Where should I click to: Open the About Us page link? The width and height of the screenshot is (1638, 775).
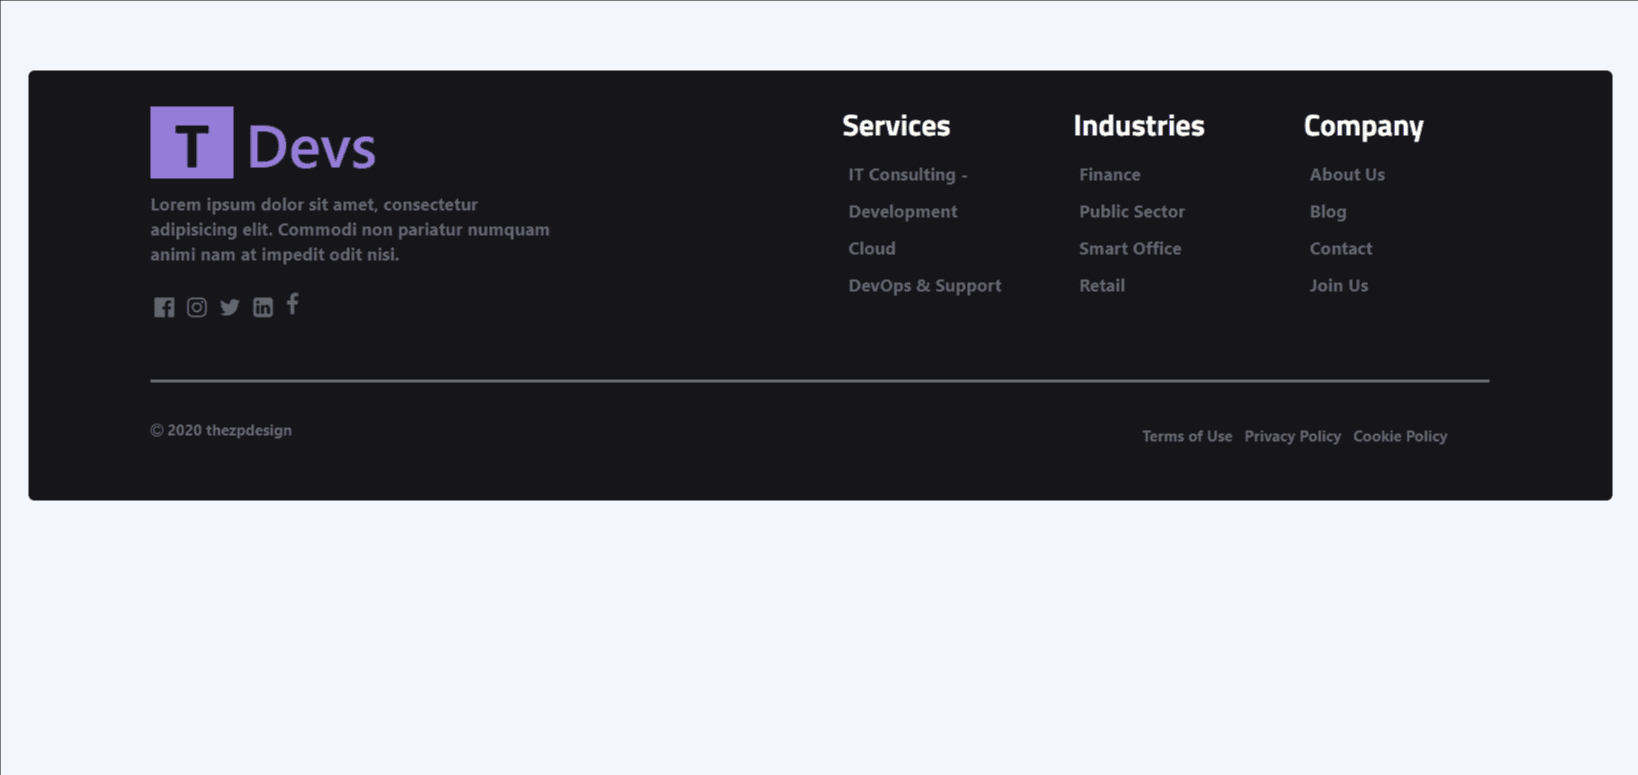point(1347,174)
